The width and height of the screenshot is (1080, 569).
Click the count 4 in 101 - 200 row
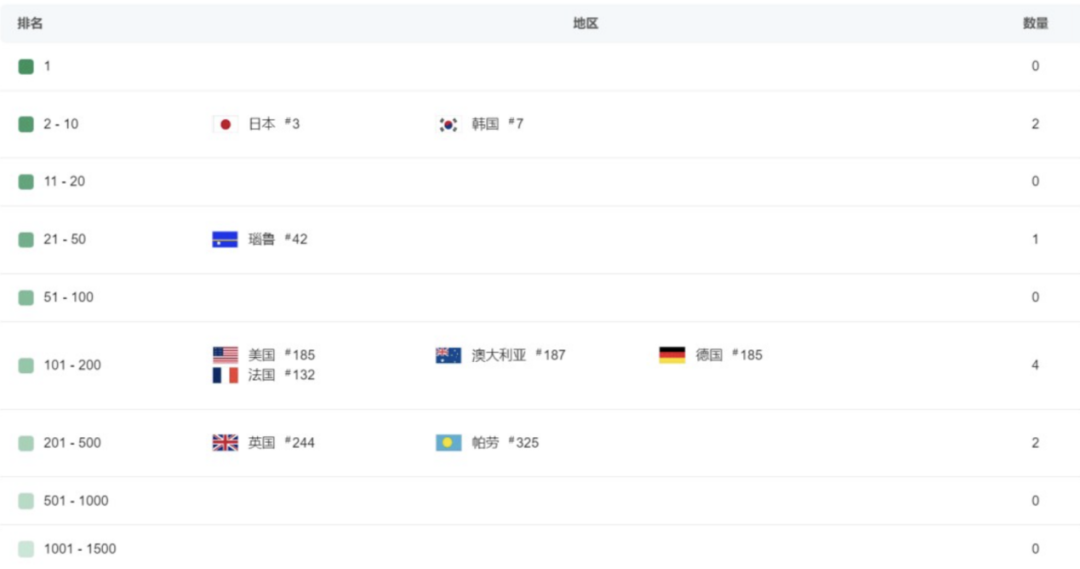[1035, 365]
